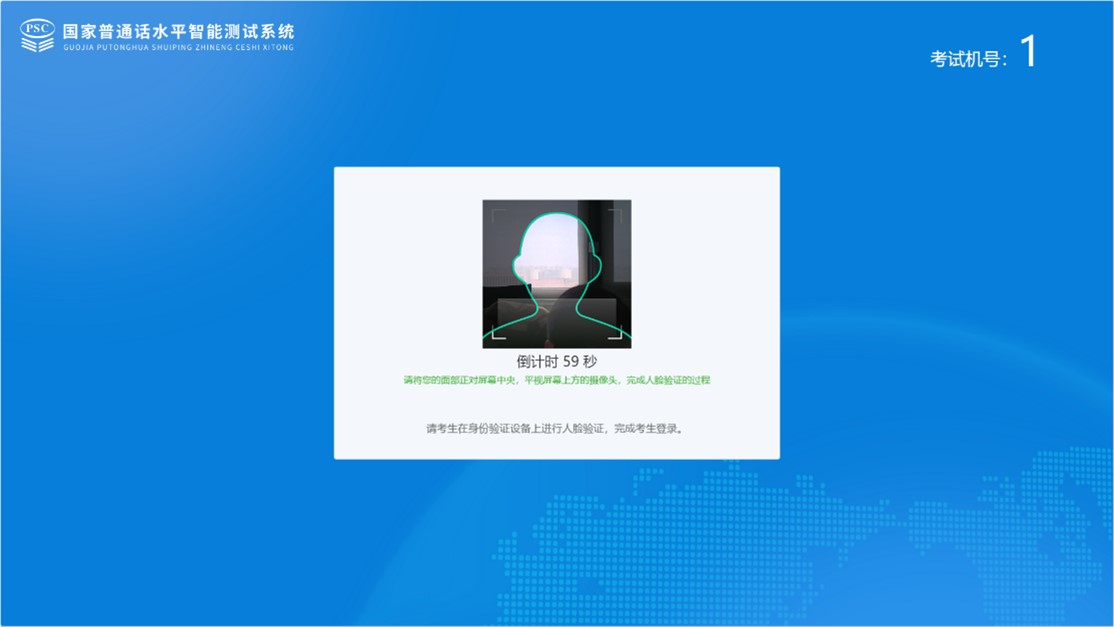Viewport: 1114px width, 627px height.
Task: Click the PSC logo icon
Action: tap(37, 35)
